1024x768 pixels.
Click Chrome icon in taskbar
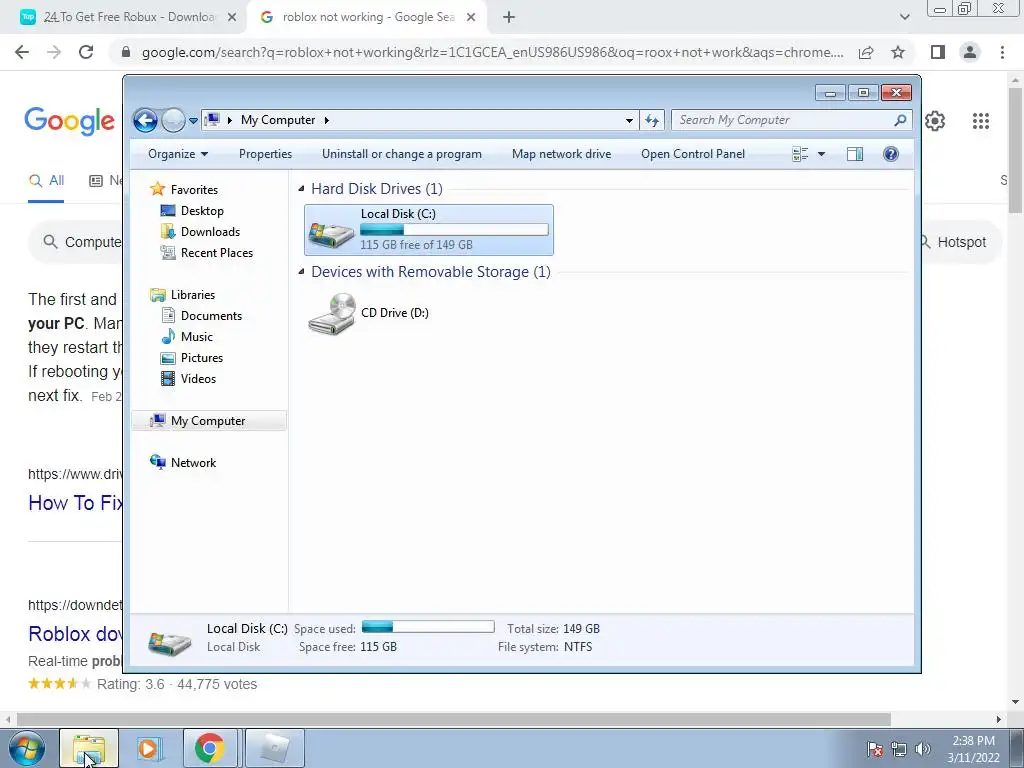pos(210,748)
